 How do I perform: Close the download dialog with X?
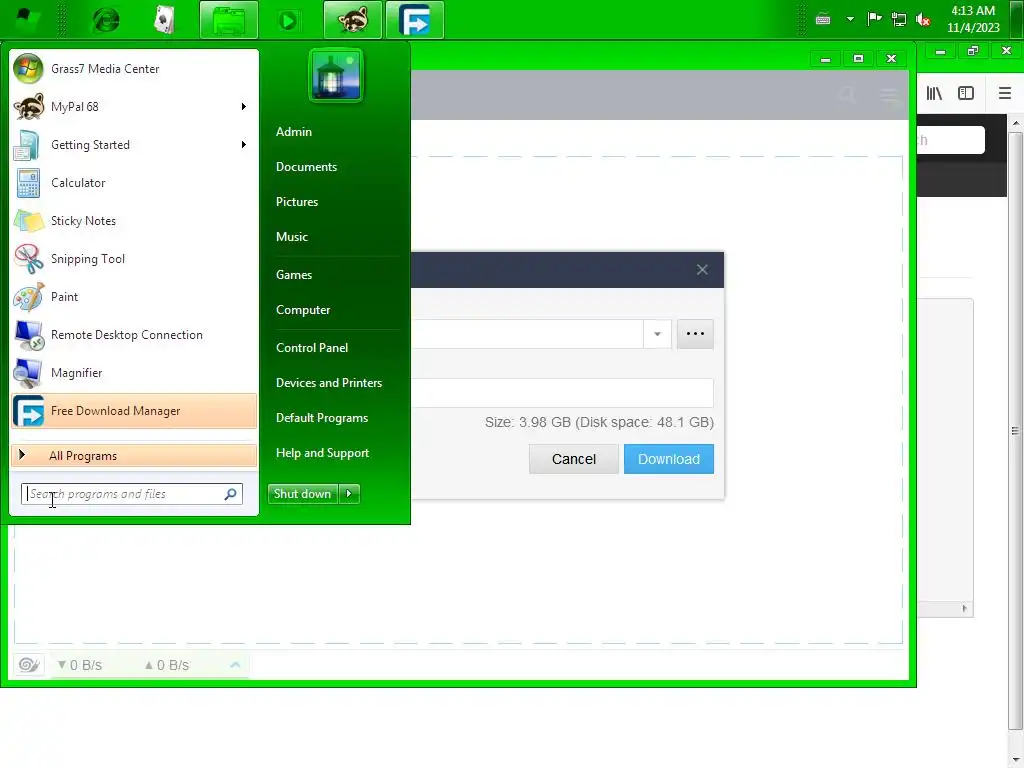tap(702, 270)
